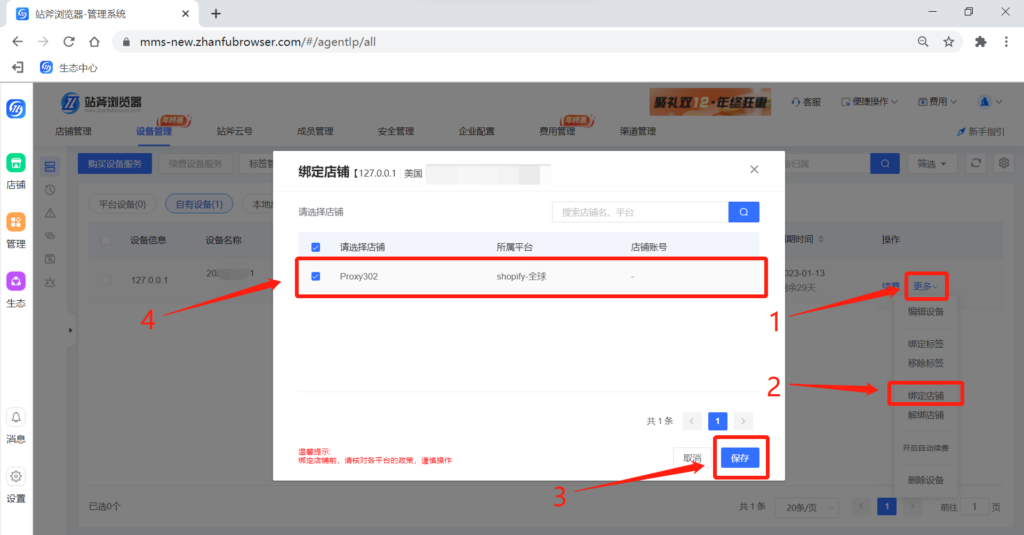Select 解绑店铺 from more menu
This screenshot has height=535, width=1024.
(x=925, y=415)
